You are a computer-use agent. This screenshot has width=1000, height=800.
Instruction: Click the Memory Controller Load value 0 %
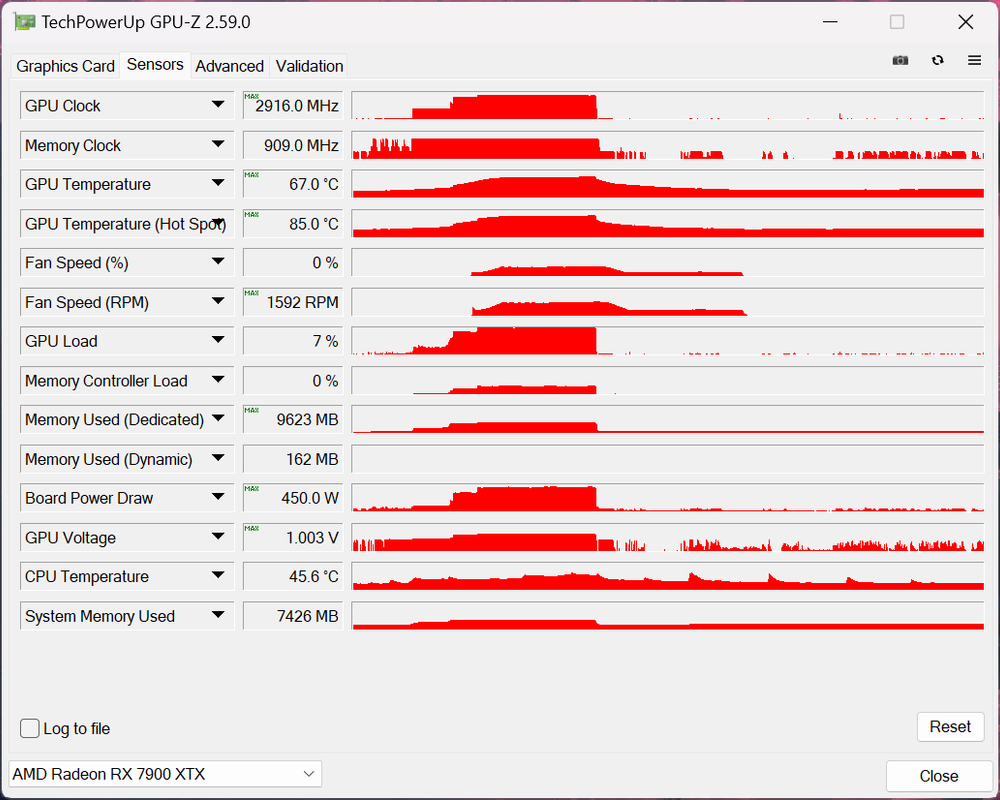[293, 380]
